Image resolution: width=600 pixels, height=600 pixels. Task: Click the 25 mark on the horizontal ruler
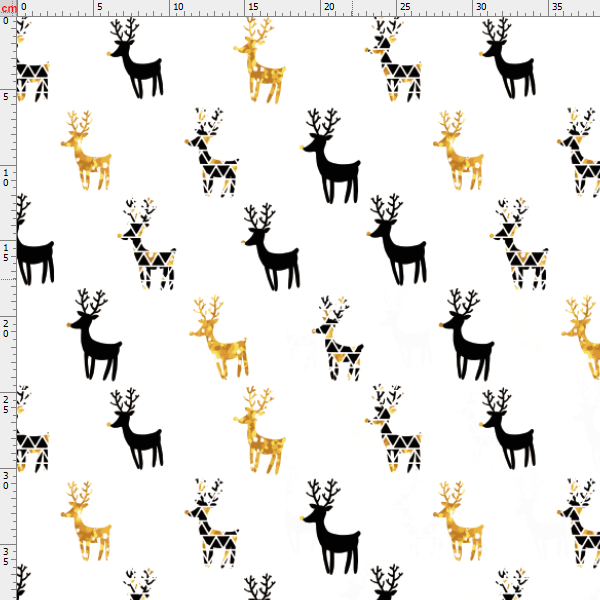point(405,7)
